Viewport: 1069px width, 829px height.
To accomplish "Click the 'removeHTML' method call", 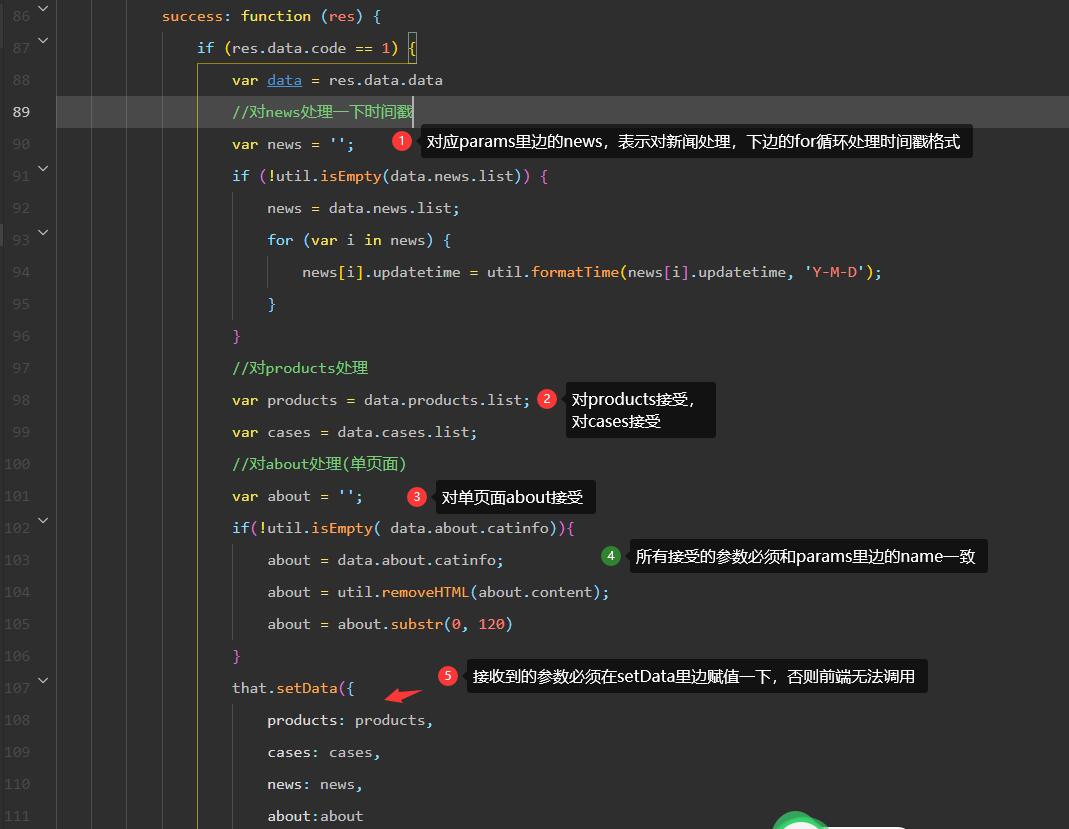I will pos(425,592).
